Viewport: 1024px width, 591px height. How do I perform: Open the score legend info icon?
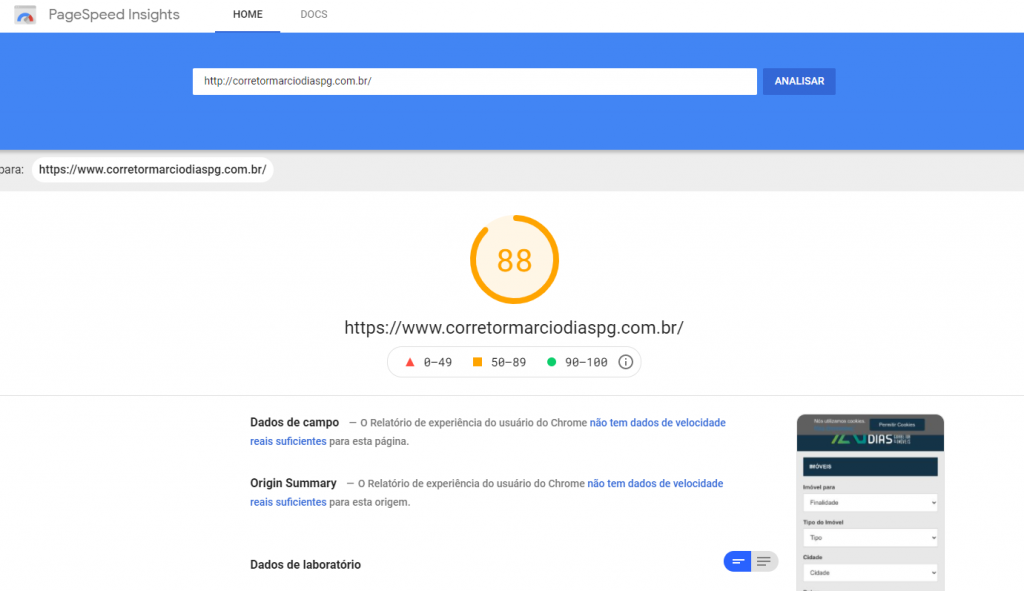coord(626,362)
